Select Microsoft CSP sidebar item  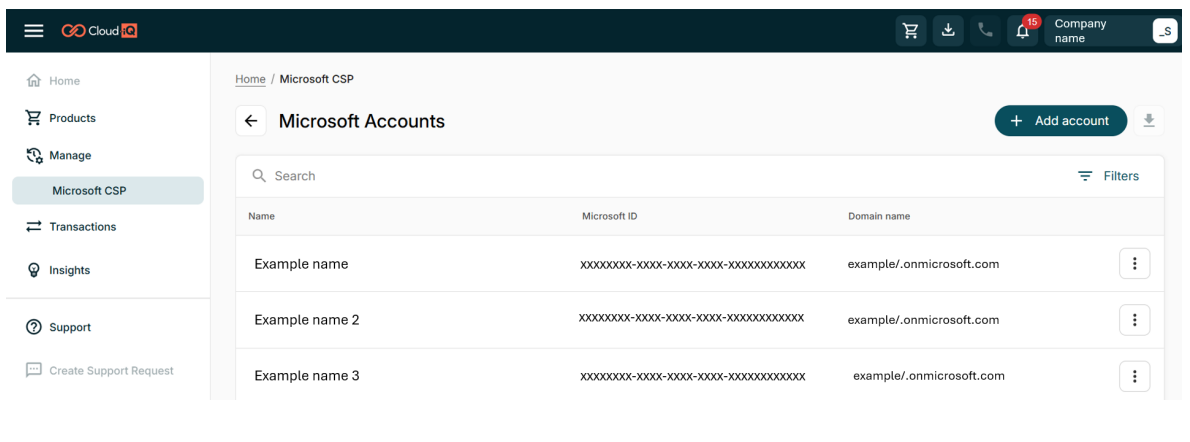(108, 191)
